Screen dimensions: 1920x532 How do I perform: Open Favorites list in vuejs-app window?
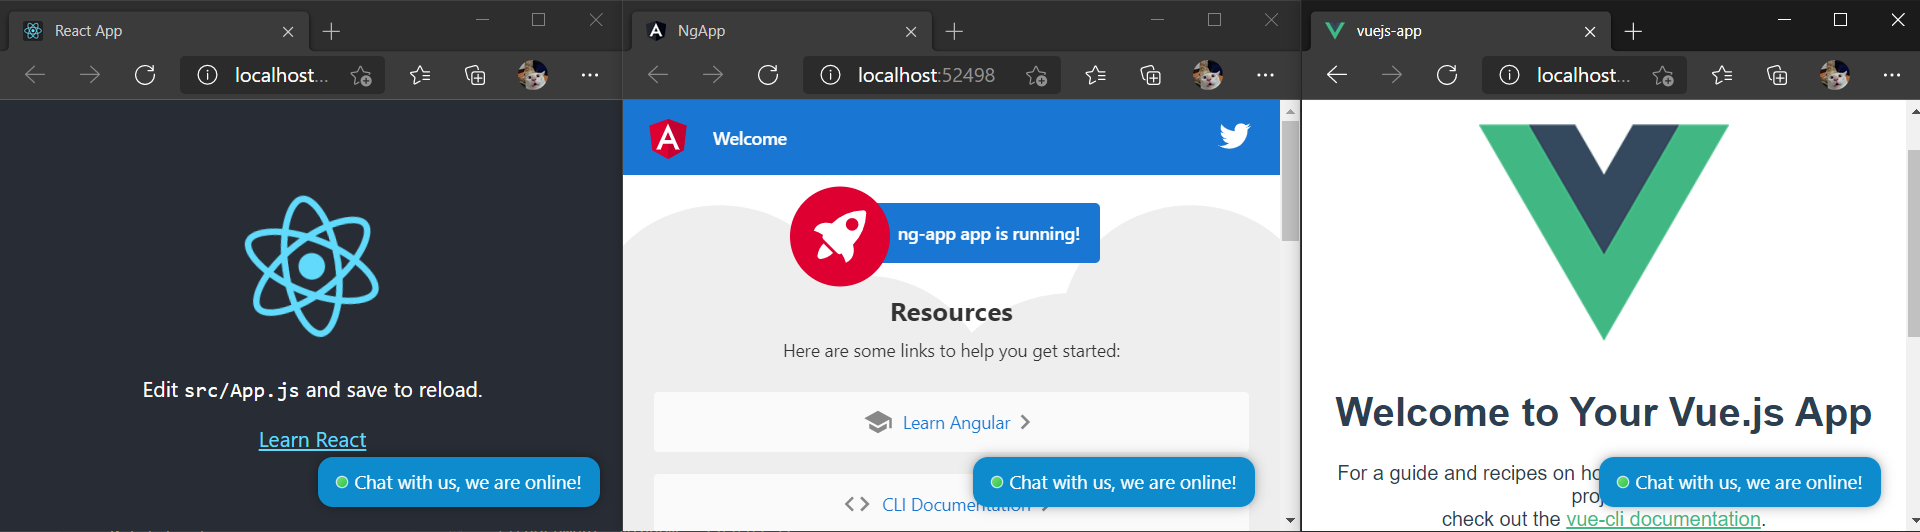[x=1722, y=75]
